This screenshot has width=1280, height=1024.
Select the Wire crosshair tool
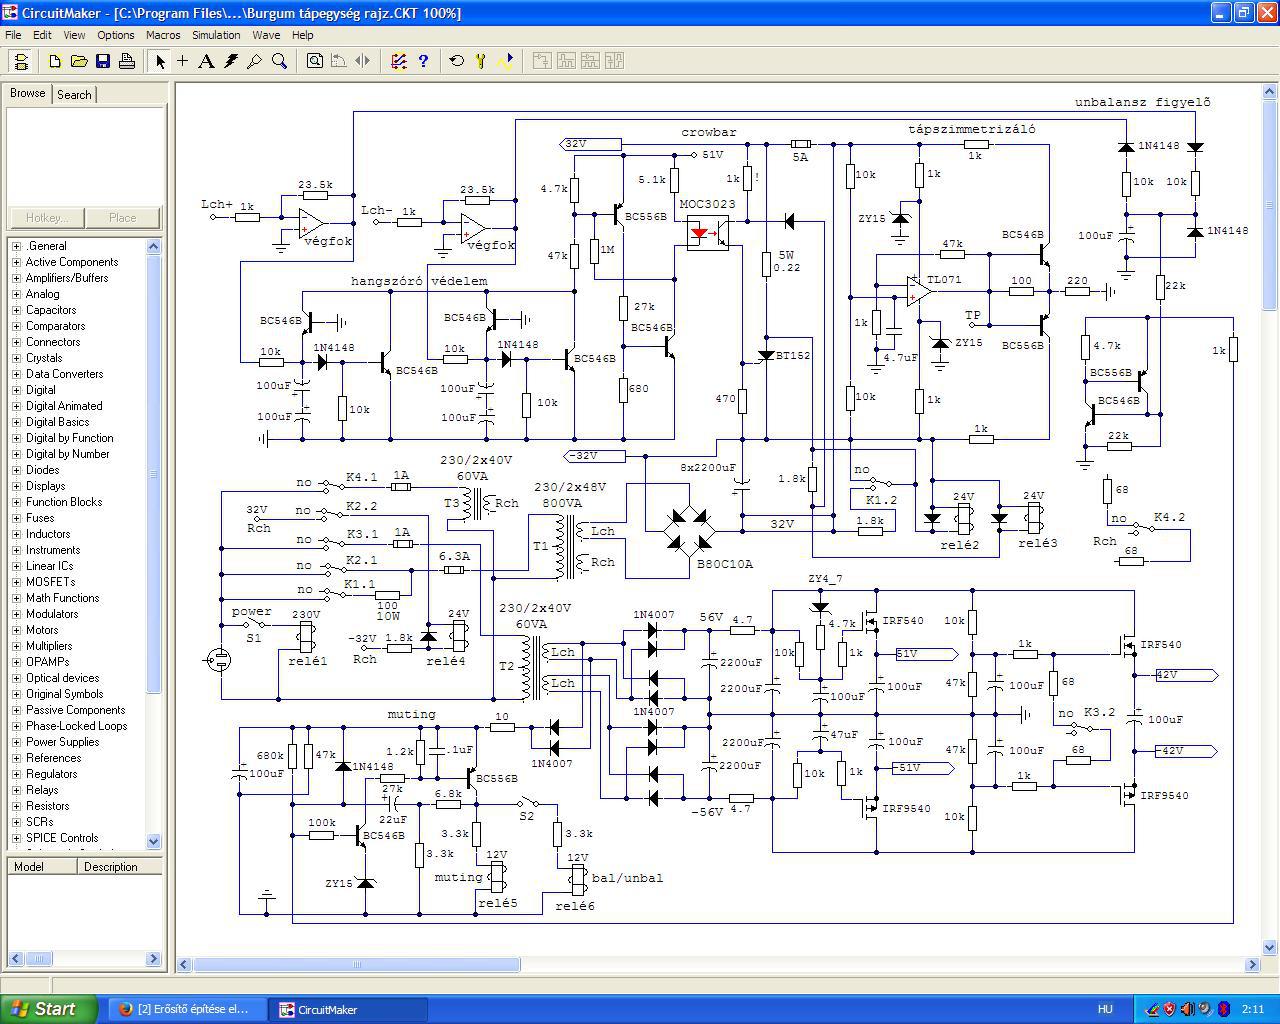pos(183,61)
